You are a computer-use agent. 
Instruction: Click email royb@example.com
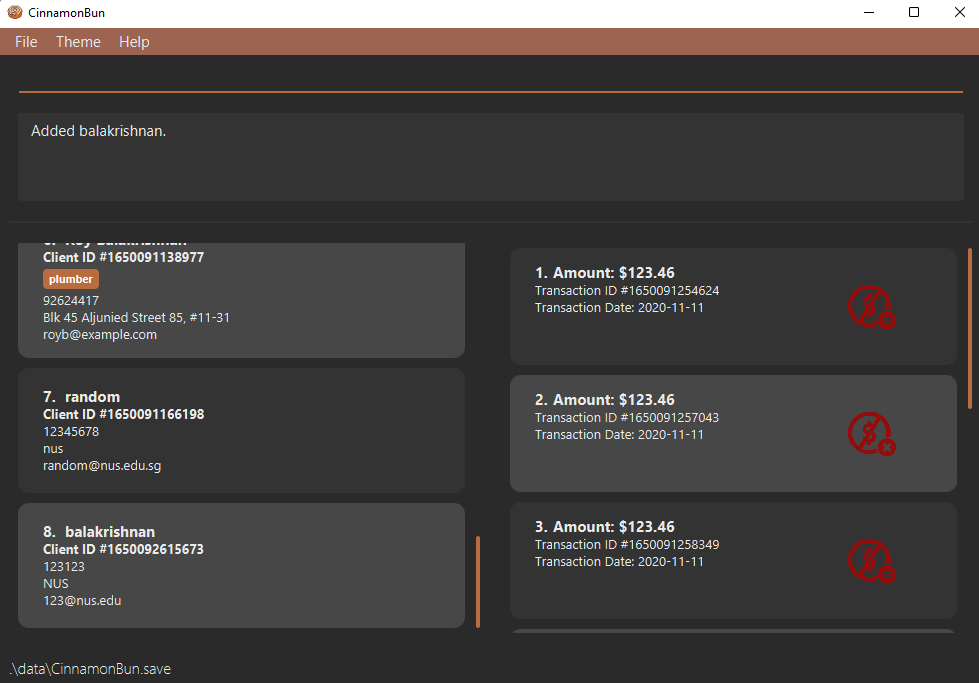tap(100, 335)
